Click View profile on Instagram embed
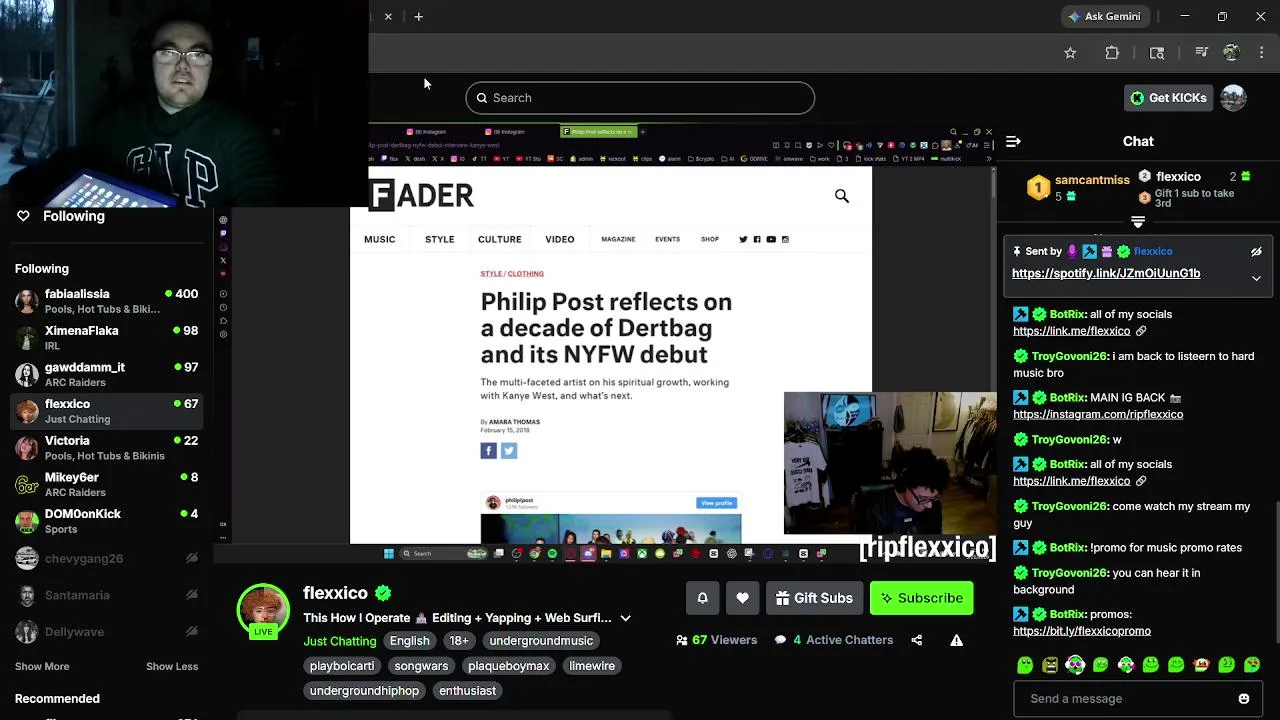 tap(716, 503)
